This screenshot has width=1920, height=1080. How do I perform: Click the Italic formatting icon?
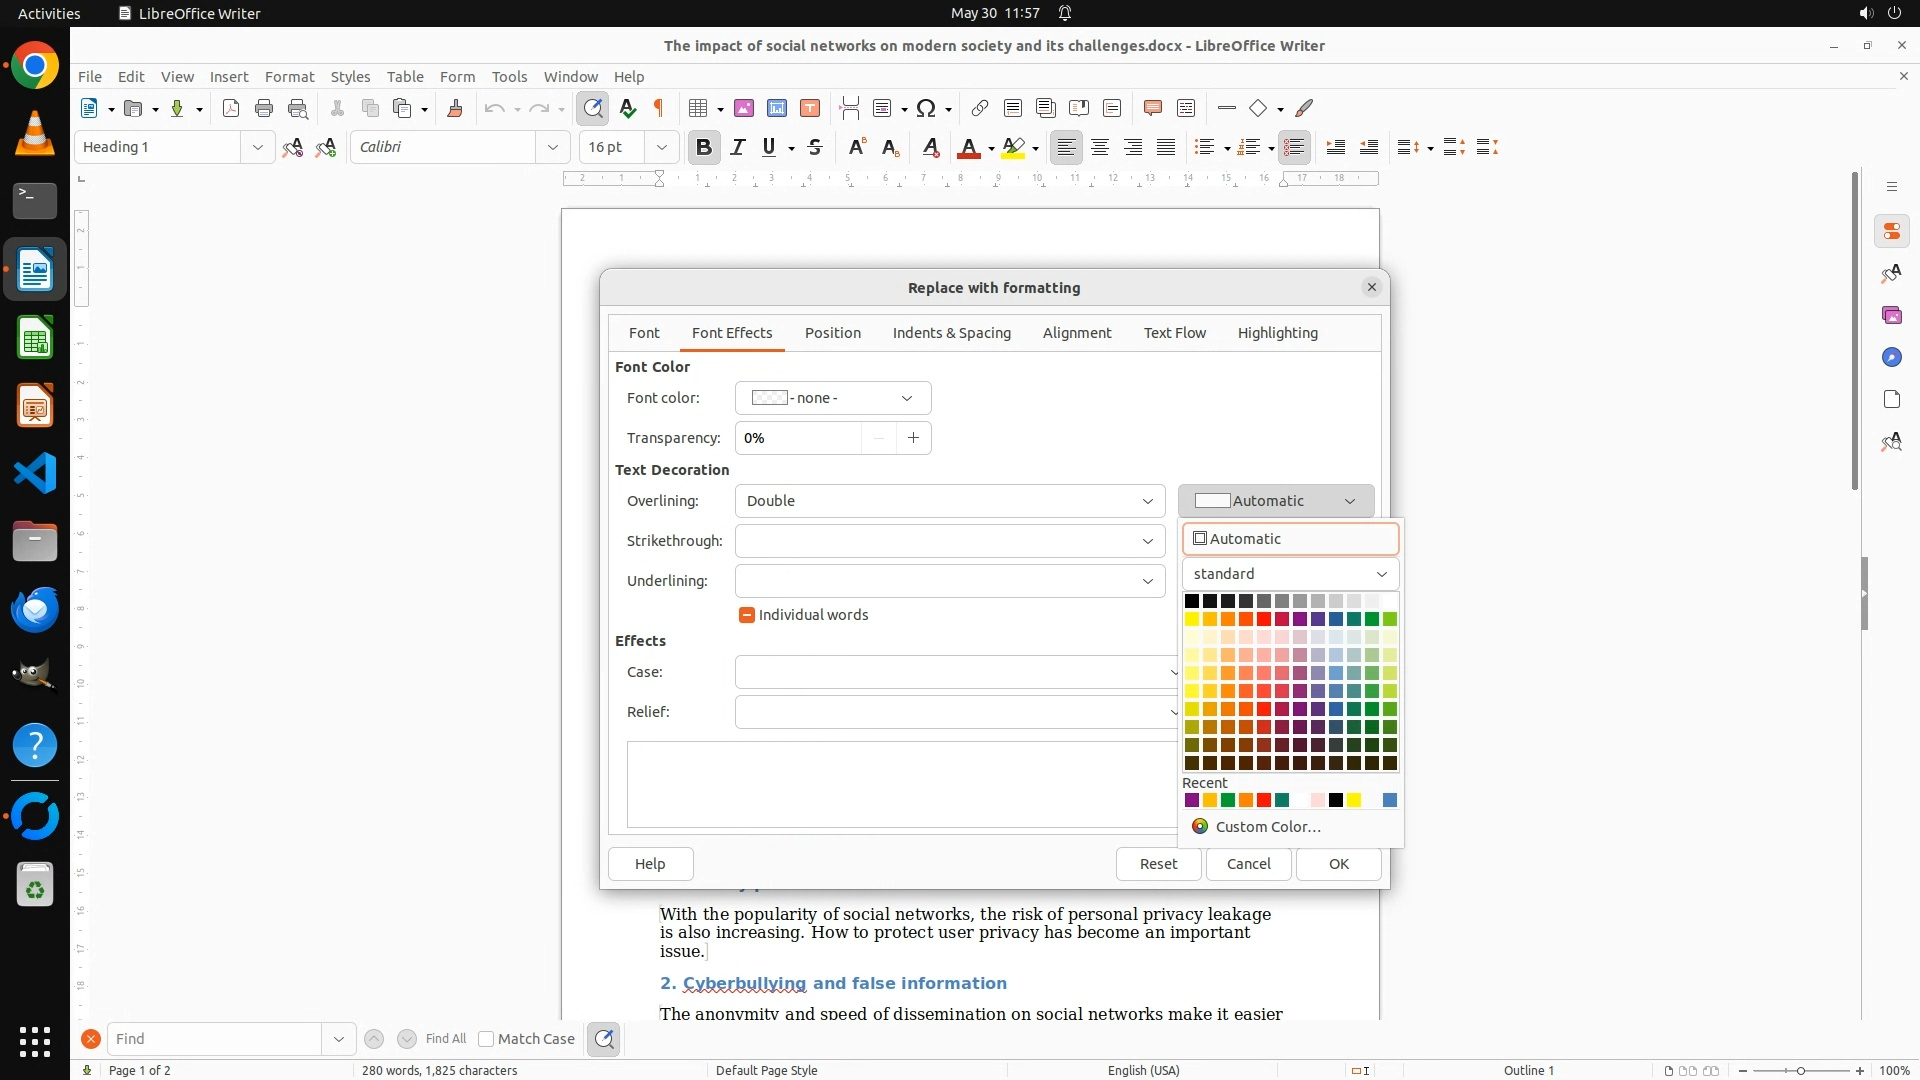[x=737, y=147]
